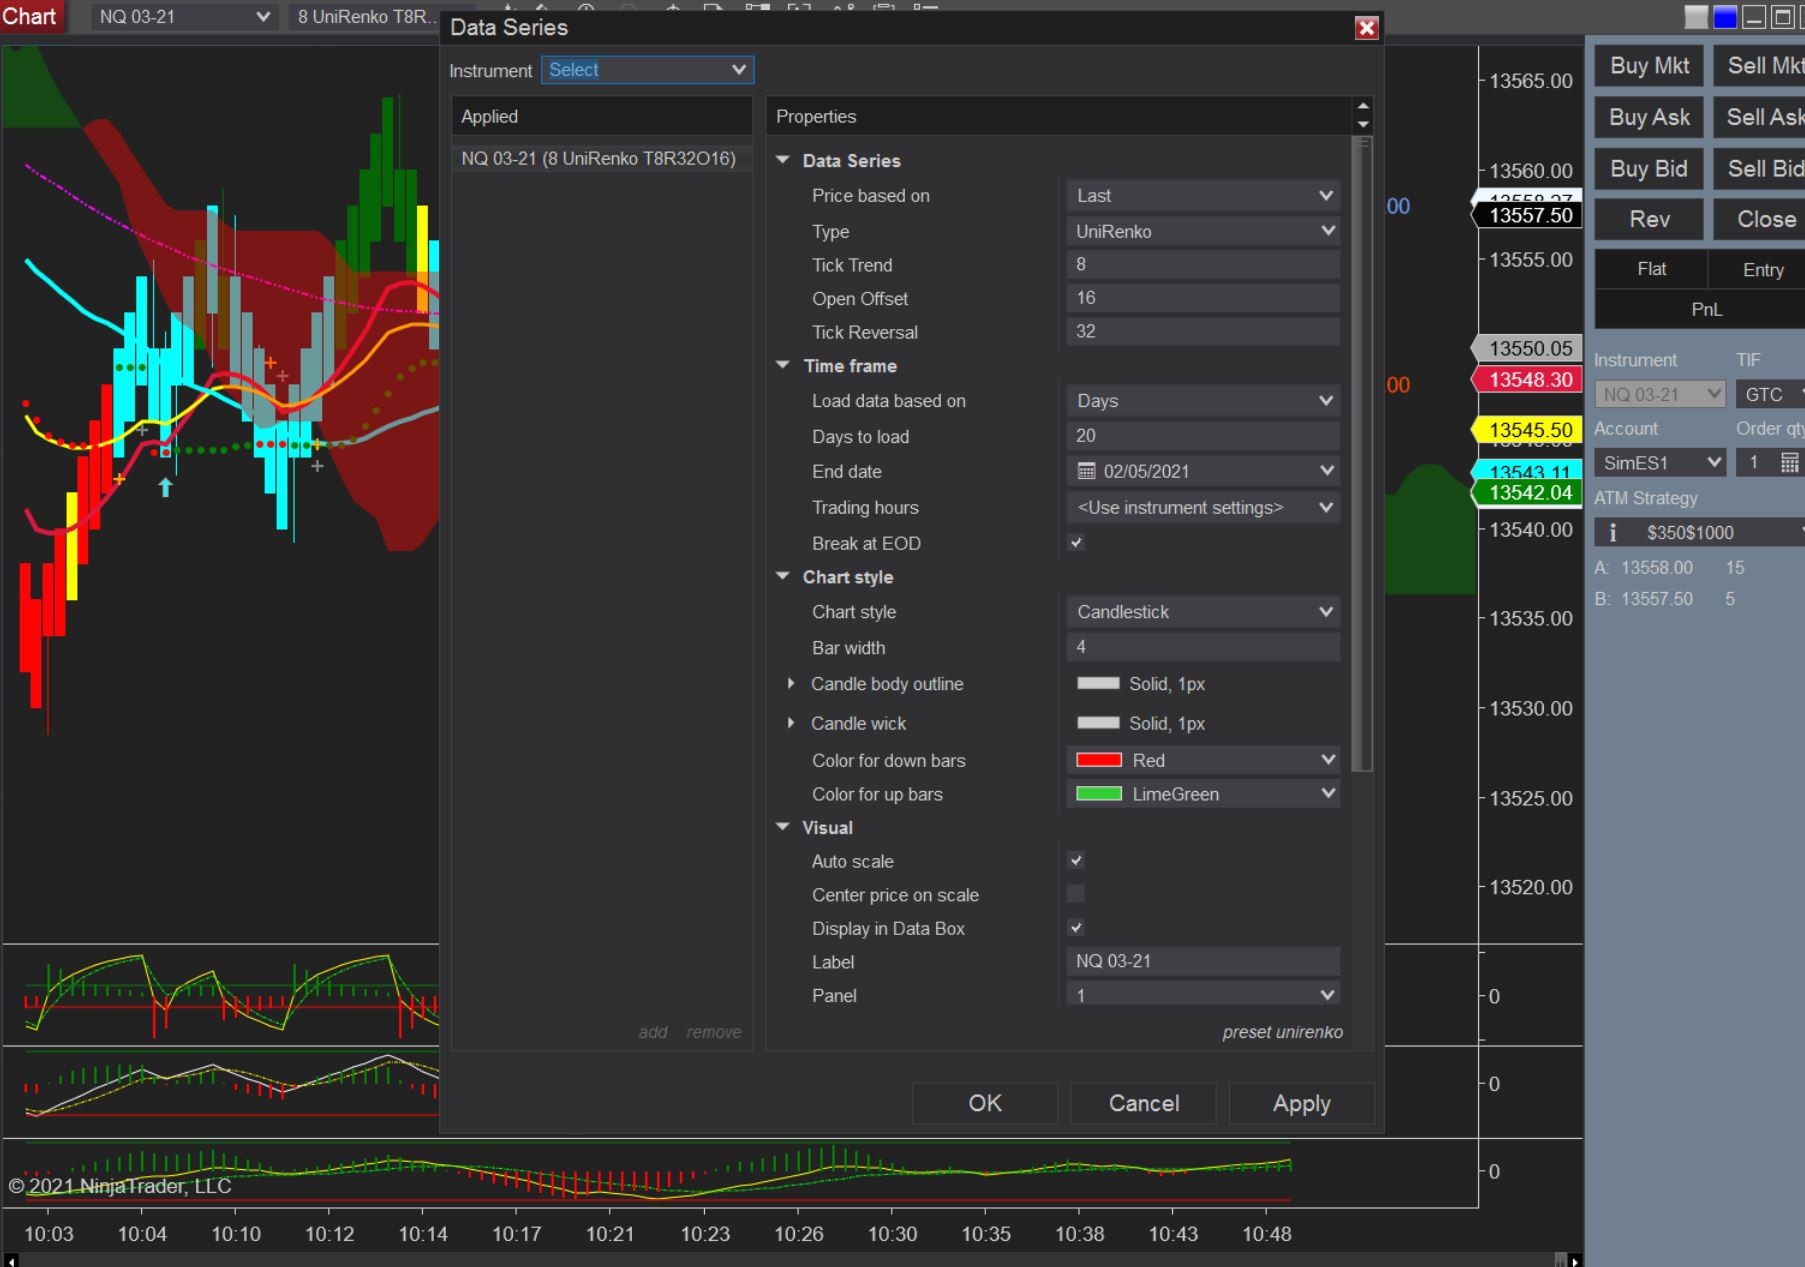Click the Candle wick color swatch
This screenshot has width=1805, height=1267.
click(1098, 723)
